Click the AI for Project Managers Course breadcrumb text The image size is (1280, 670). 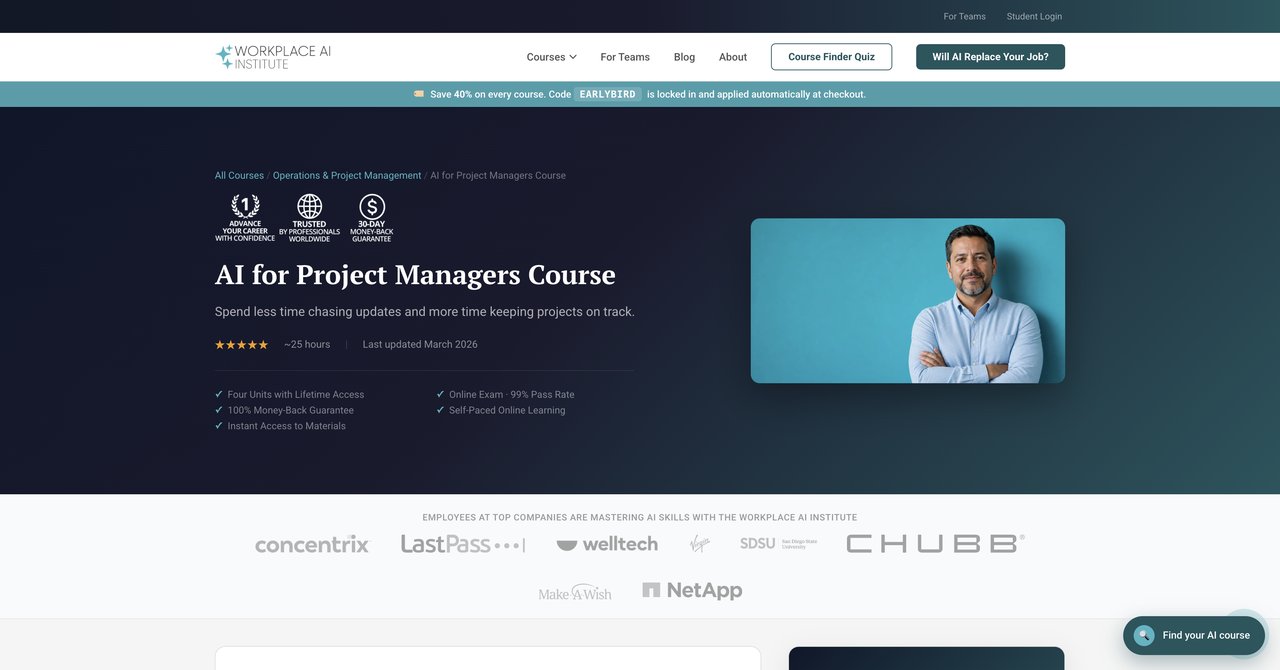pyautogui.click(x=498, y=176)
